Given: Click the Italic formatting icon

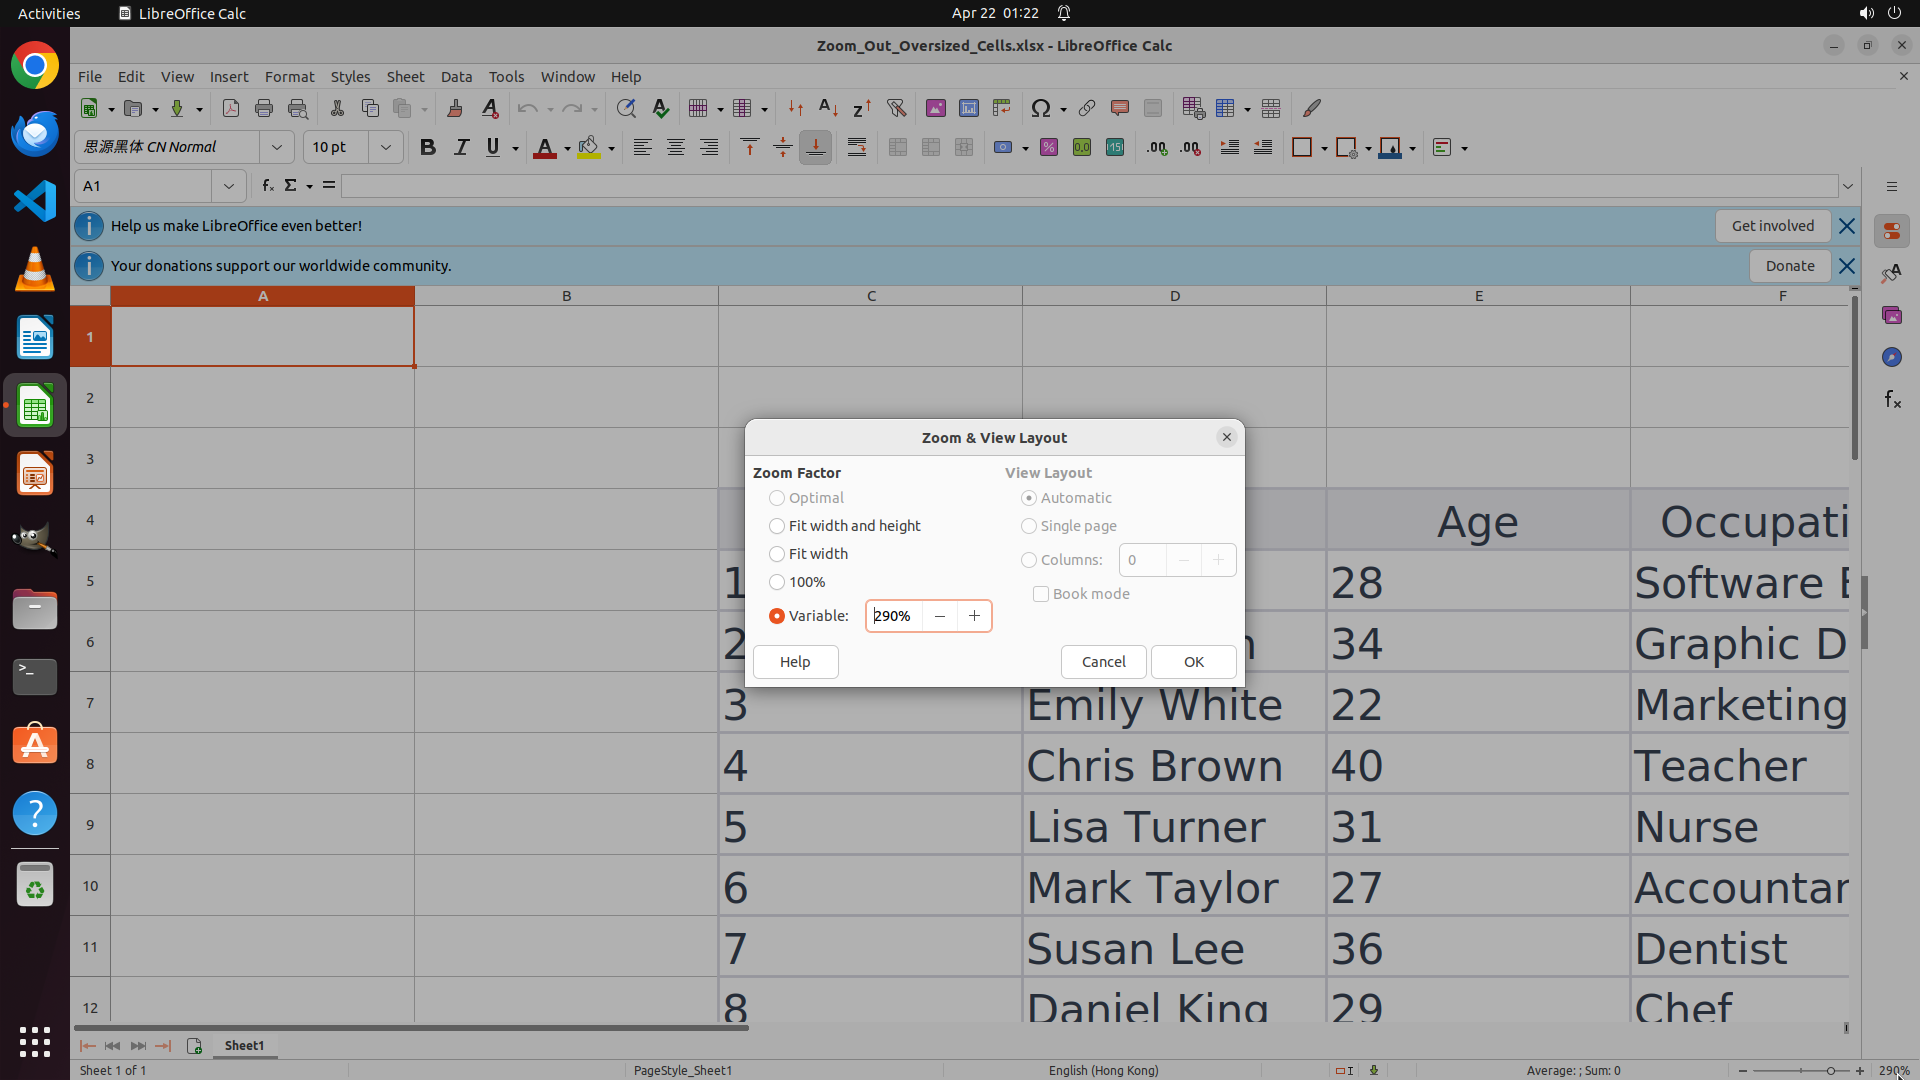Looking at the screenshot, I should [x=461, y=148].
